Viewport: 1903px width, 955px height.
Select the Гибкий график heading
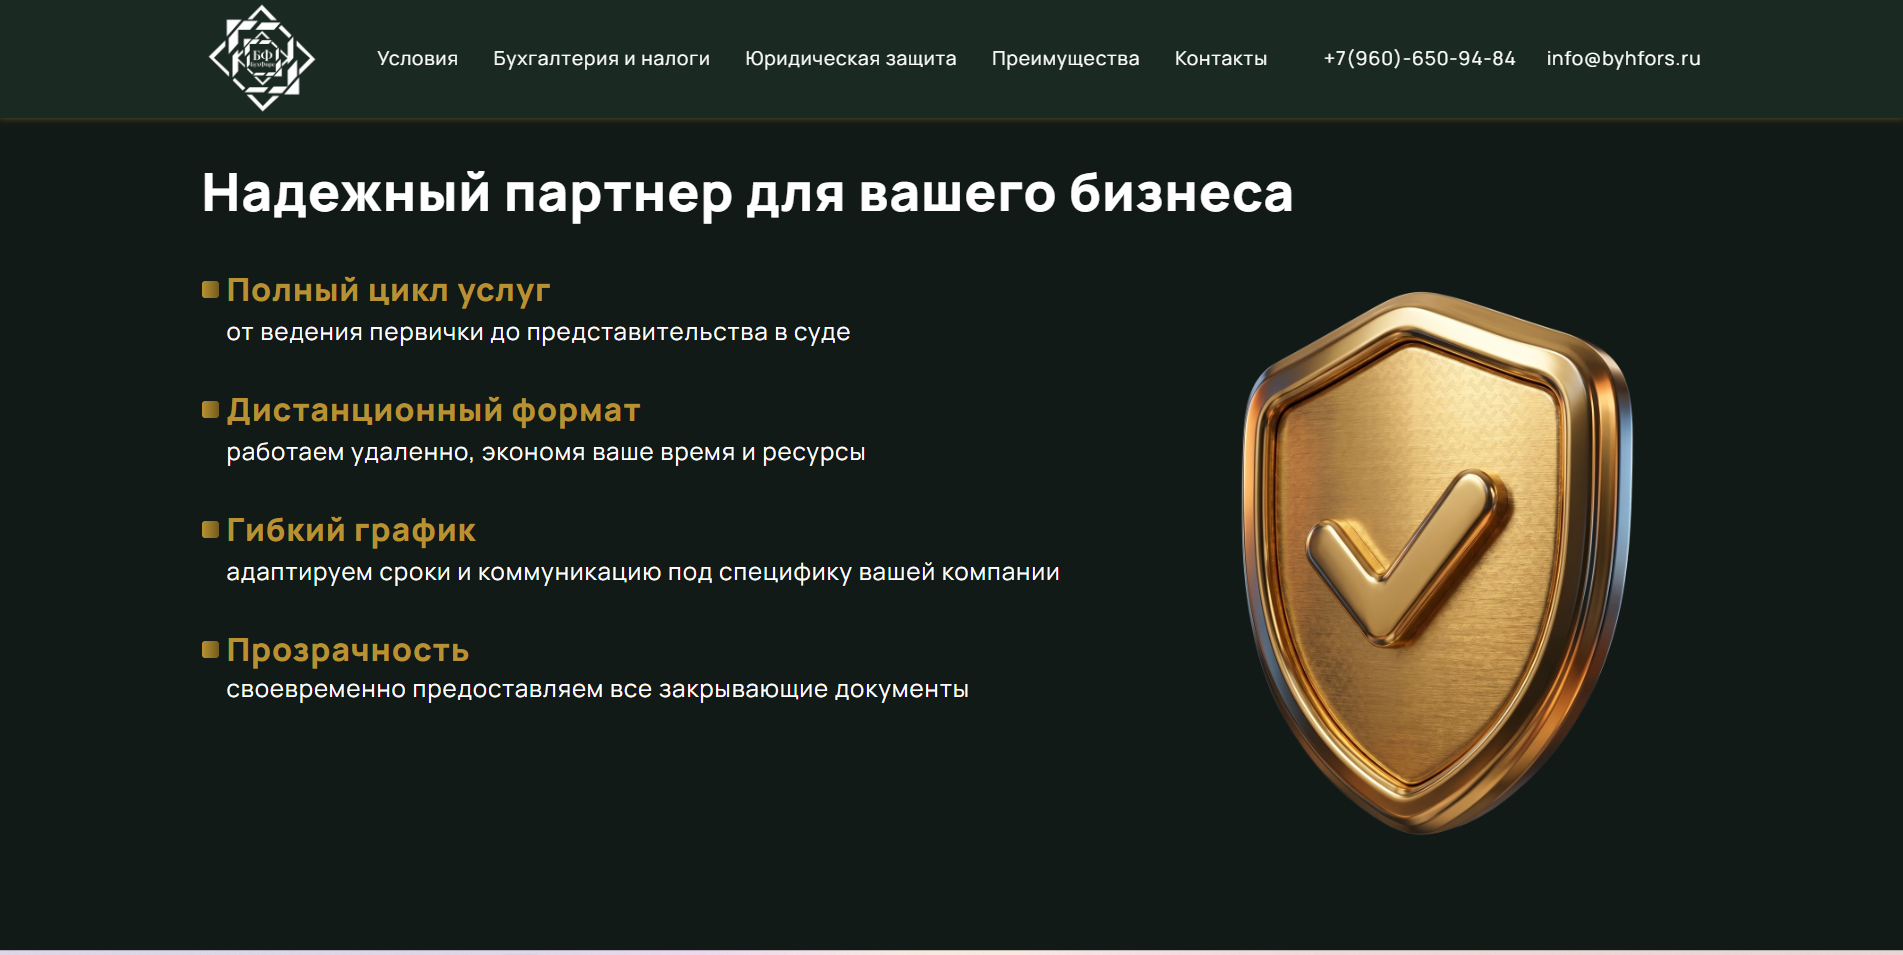pyautogui.click(x=351, y=530)
